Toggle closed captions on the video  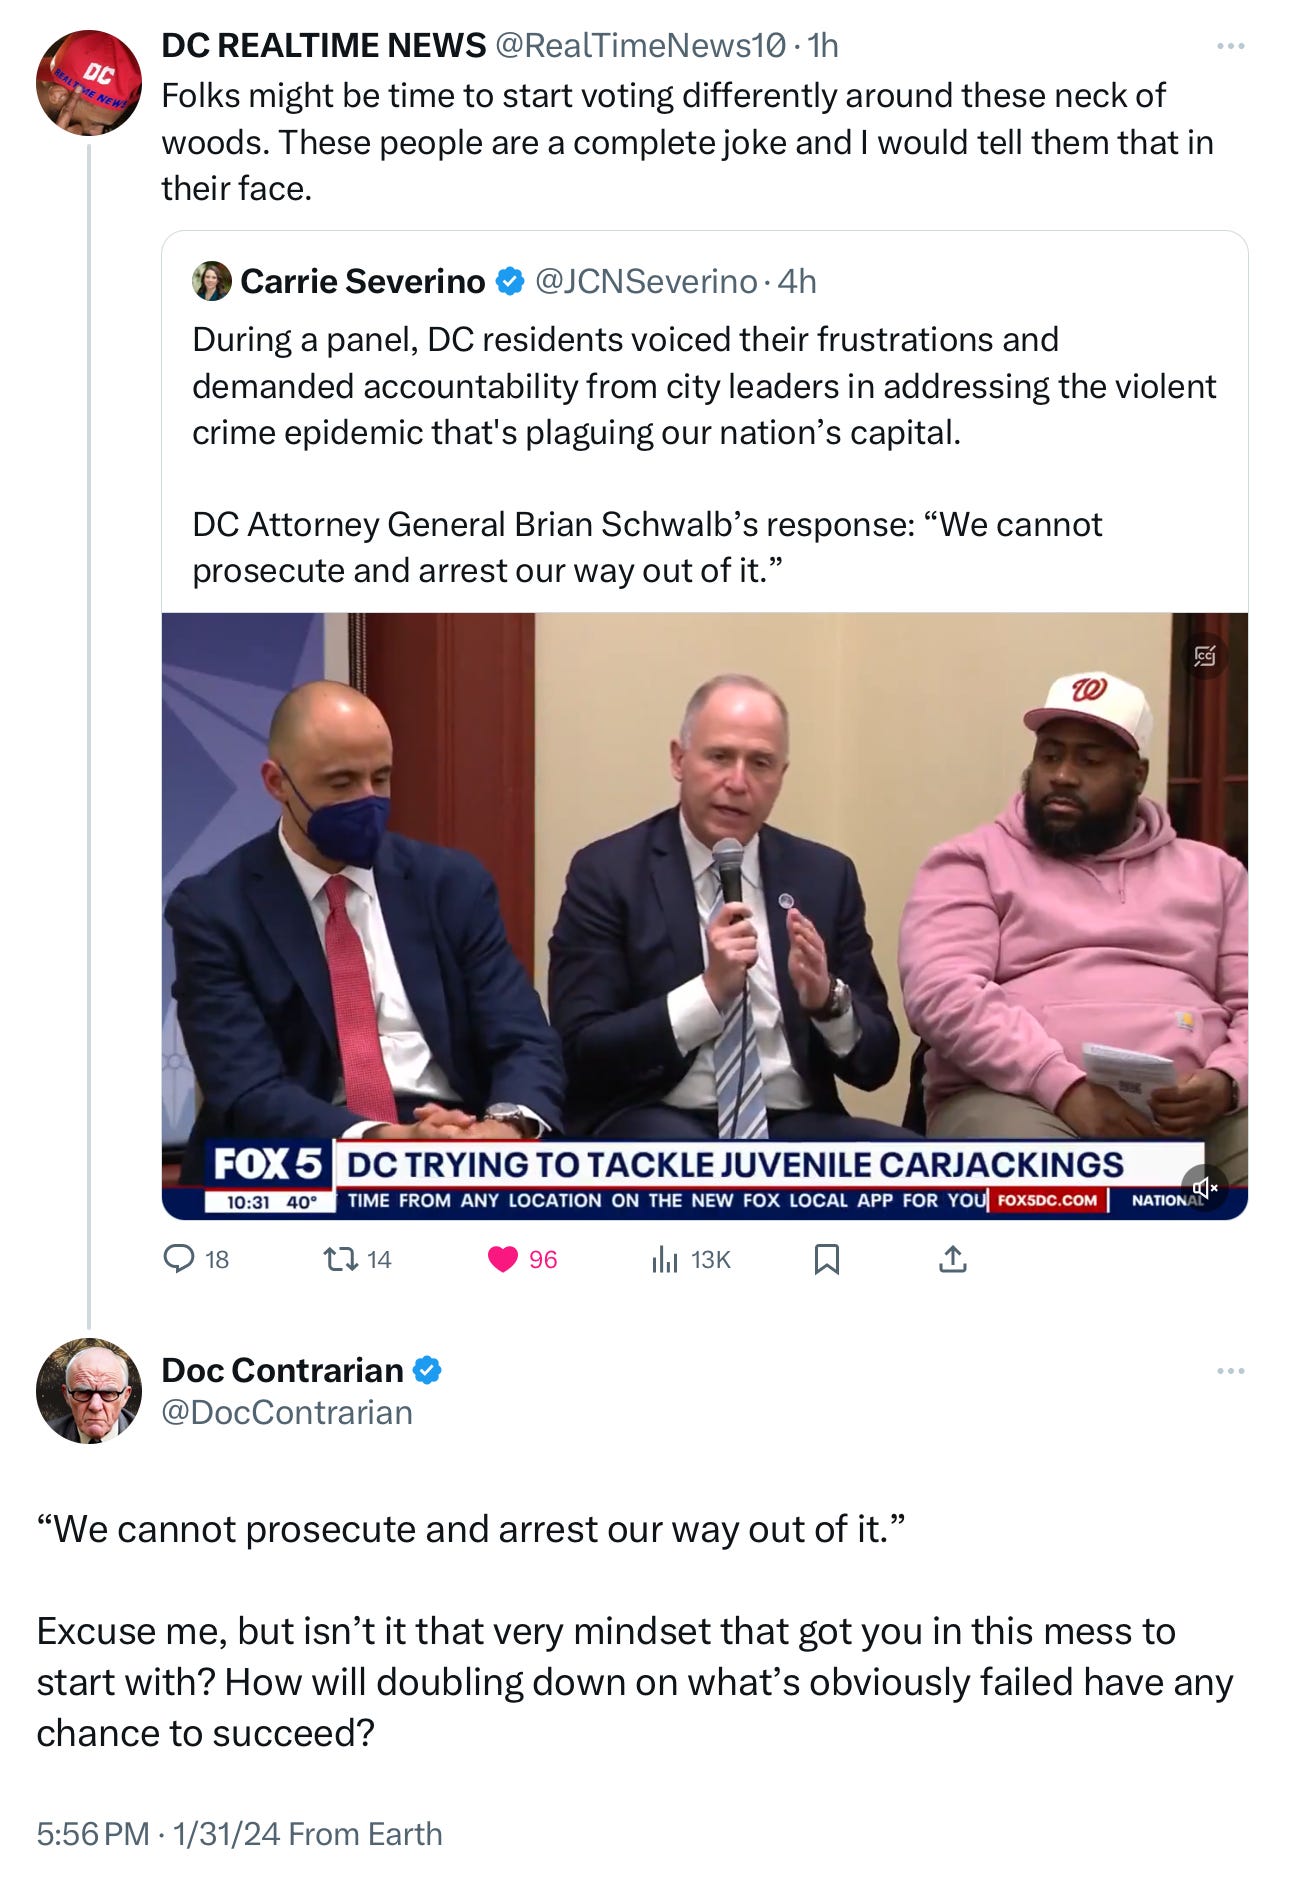pyautogui.click(x=1204, y=656)
